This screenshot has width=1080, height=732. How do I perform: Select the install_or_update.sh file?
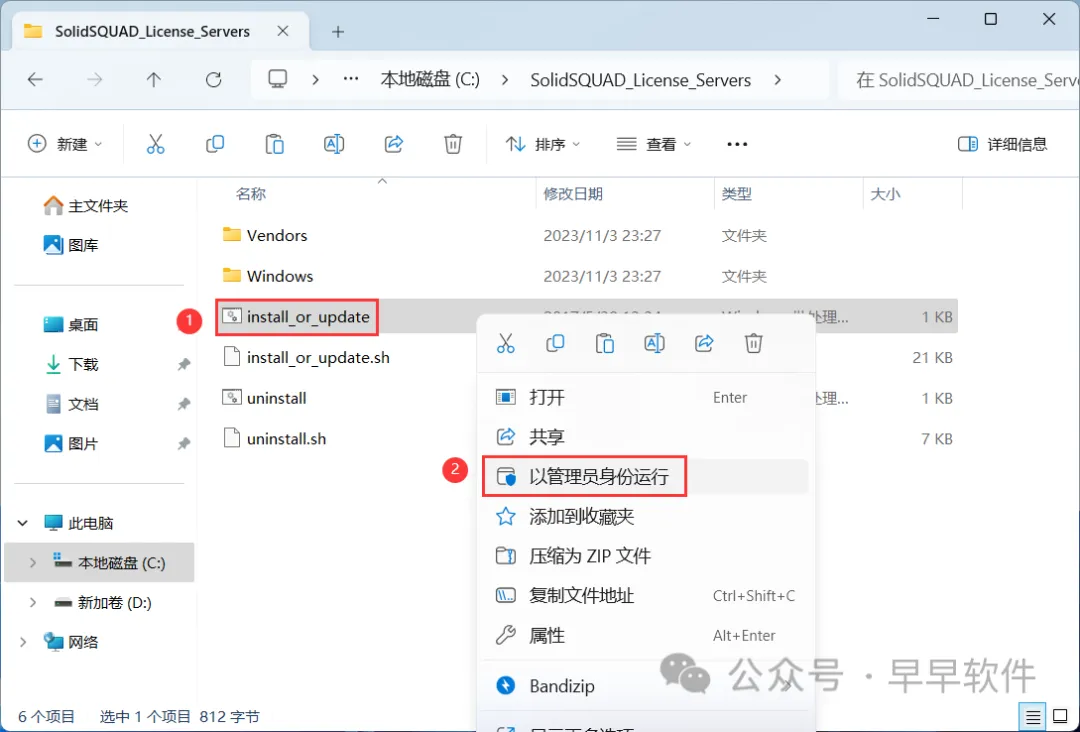[x=307, y=357]
